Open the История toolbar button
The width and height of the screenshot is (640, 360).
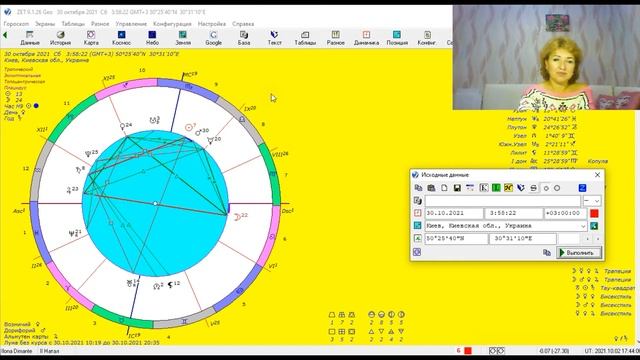[x=60, y=38]
